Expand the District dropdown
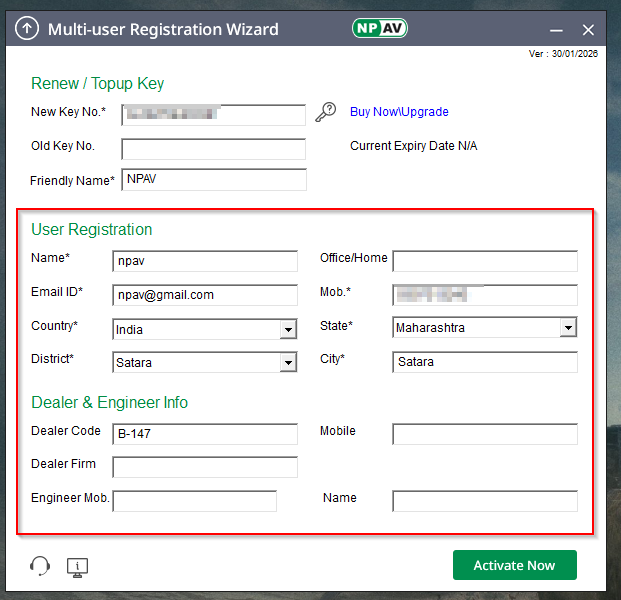Viewport: 621px width, 600px height. coord(288,362)
